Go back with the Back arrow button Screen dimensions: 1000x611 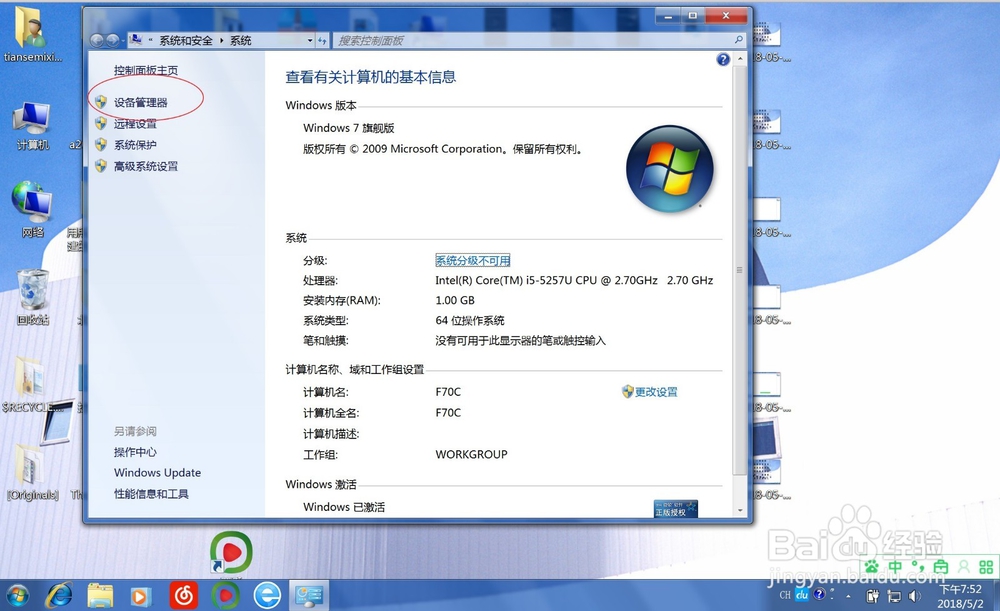pyautogui.click(x=96, y=40)
